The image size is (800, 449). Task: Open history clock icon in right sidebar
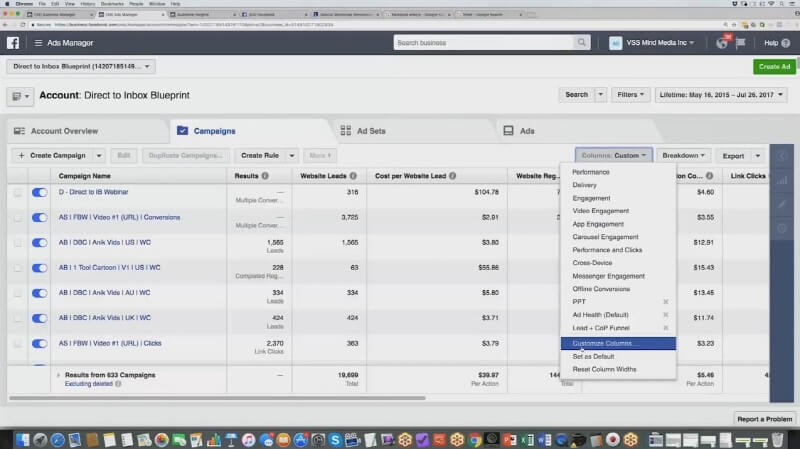[x=782, y=228]
